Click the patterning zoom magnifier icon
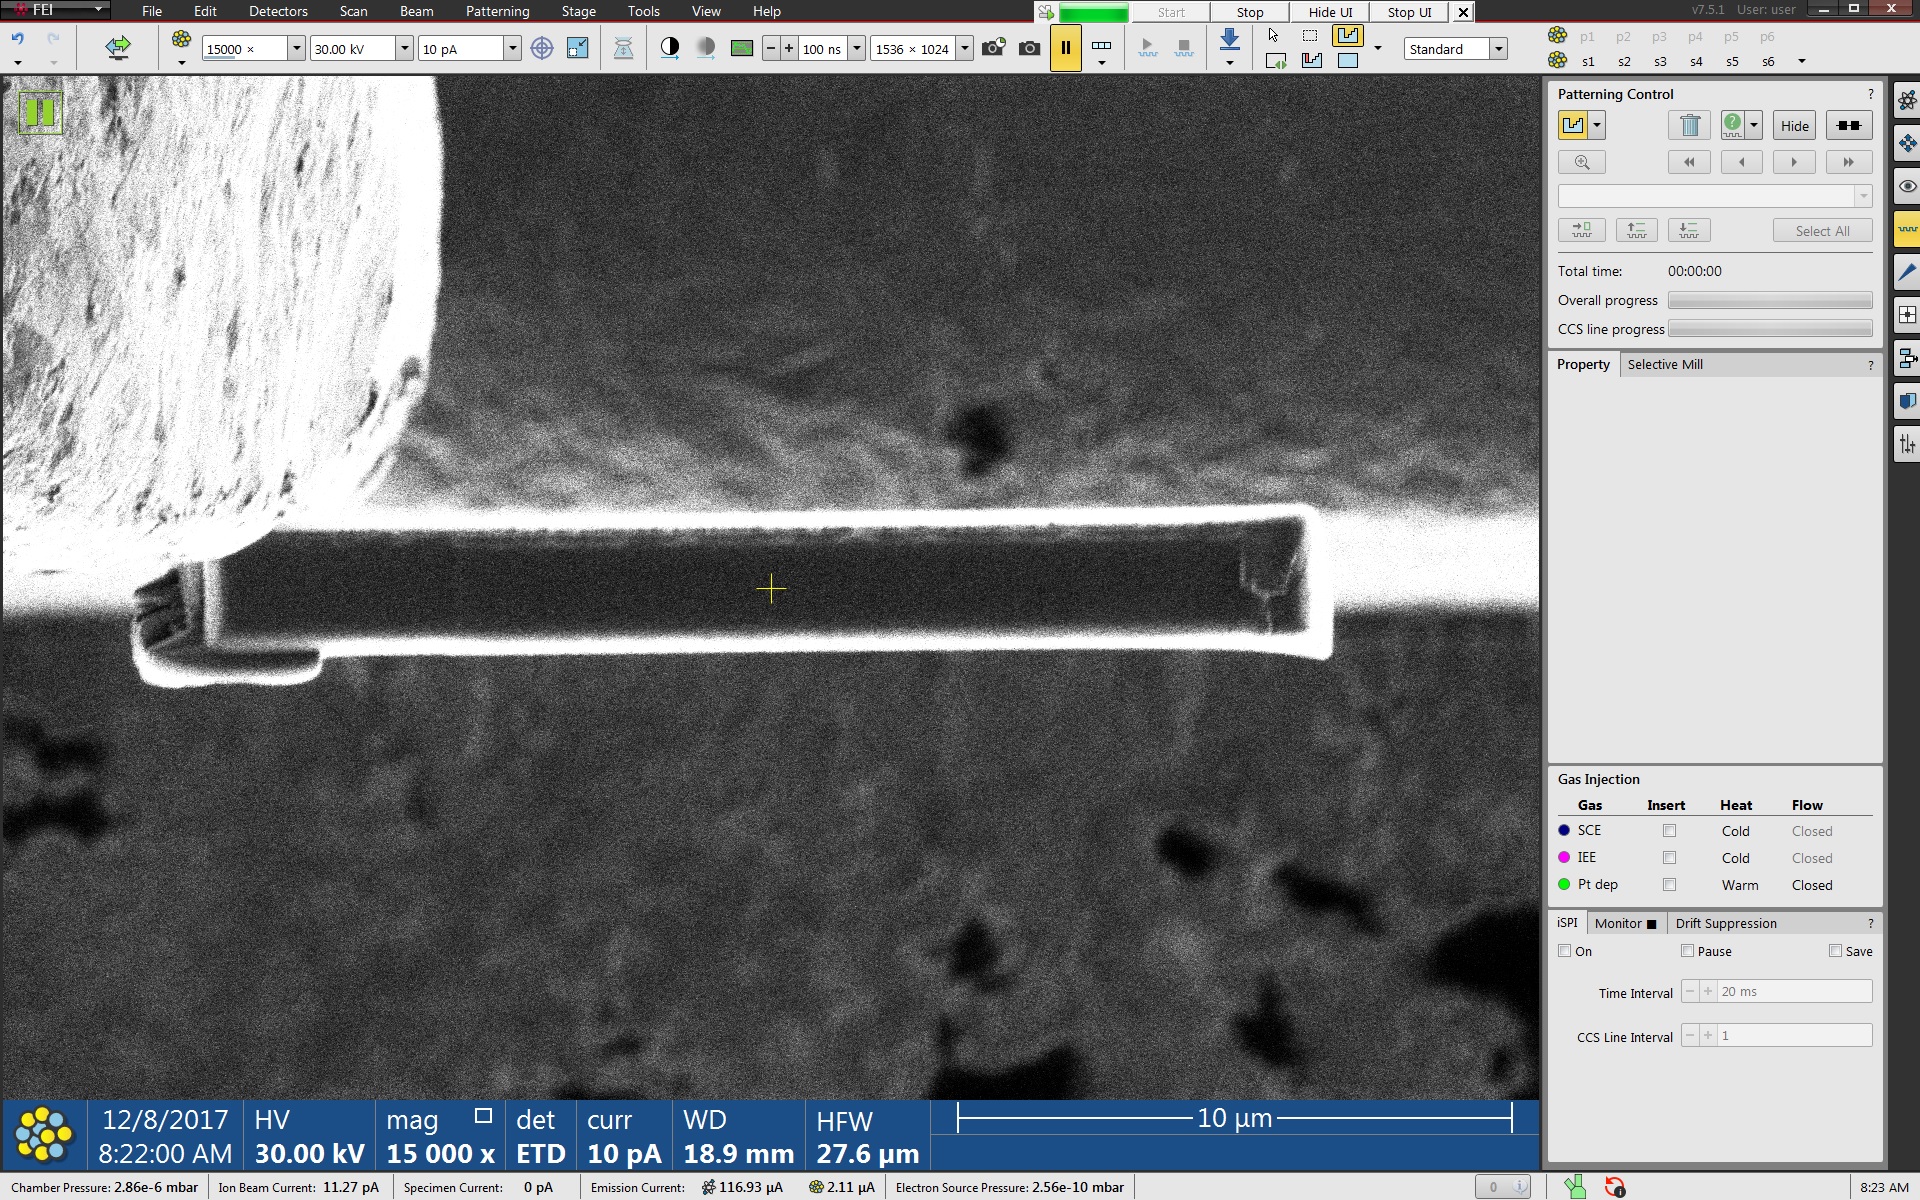 click(x=1581, y=162)
